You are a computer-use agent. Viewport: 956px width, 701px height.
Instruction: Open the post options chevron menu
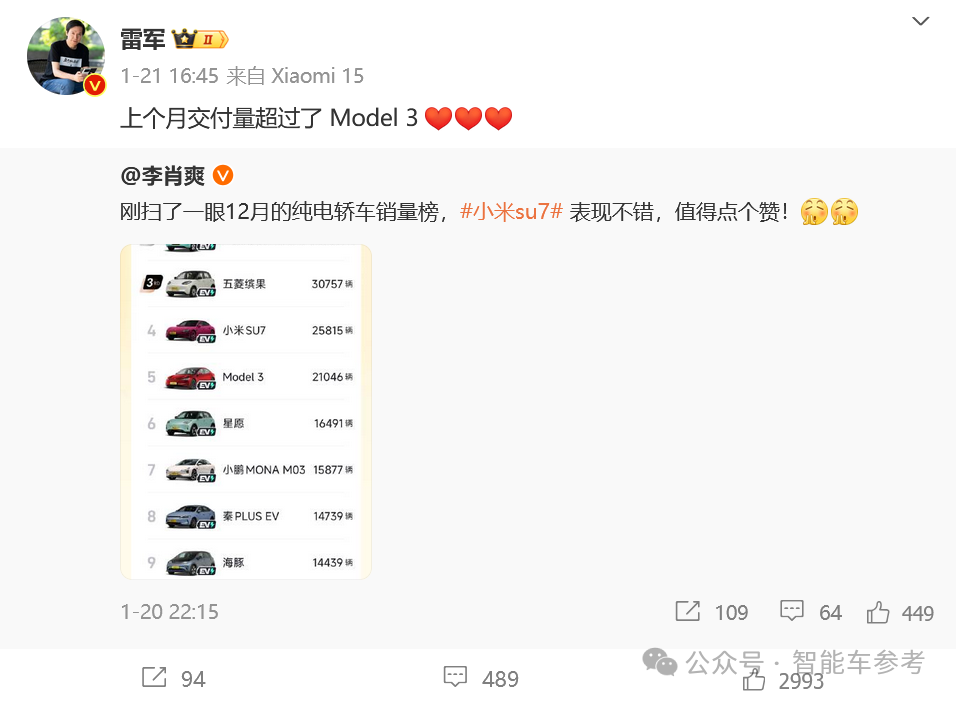pyautogui.click(x=920, y=21)
